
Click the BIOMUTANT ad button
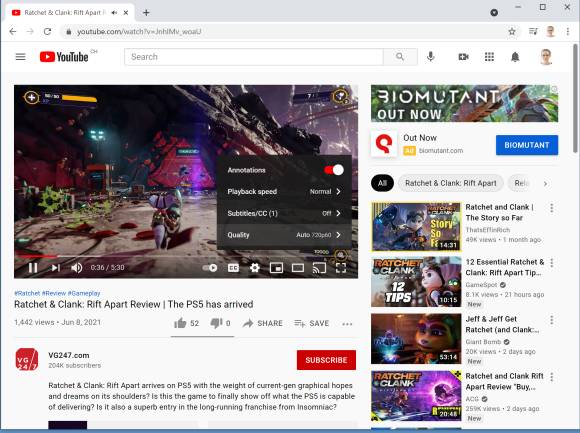pos(527,145)
